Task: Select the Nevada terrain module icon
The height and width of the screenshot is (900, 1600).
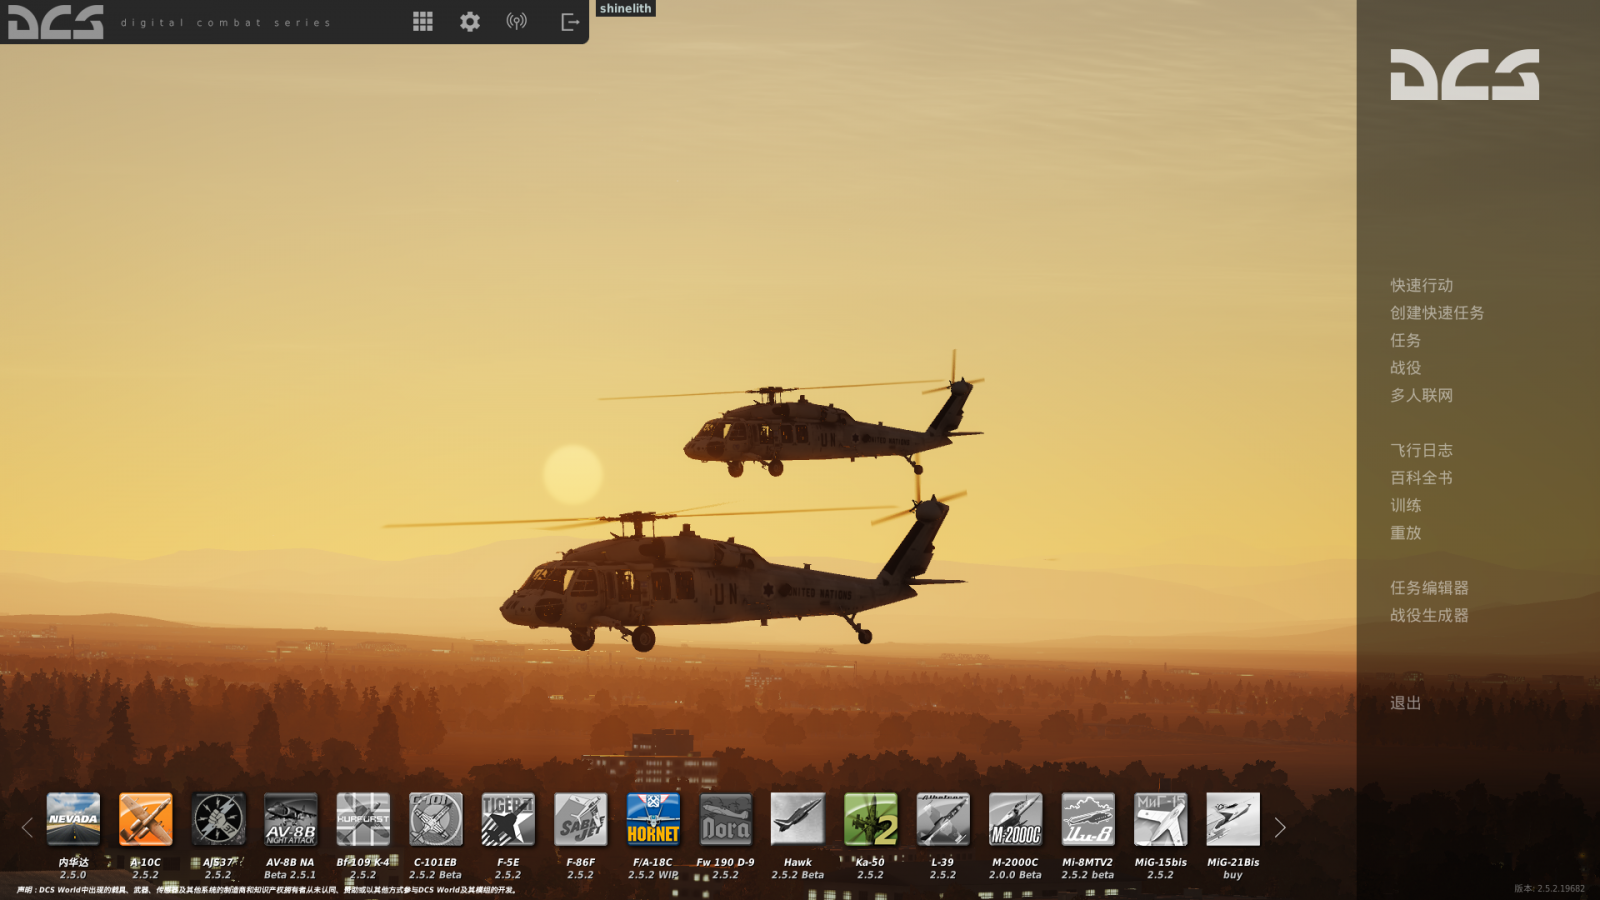Action: [x=73, y=819]
